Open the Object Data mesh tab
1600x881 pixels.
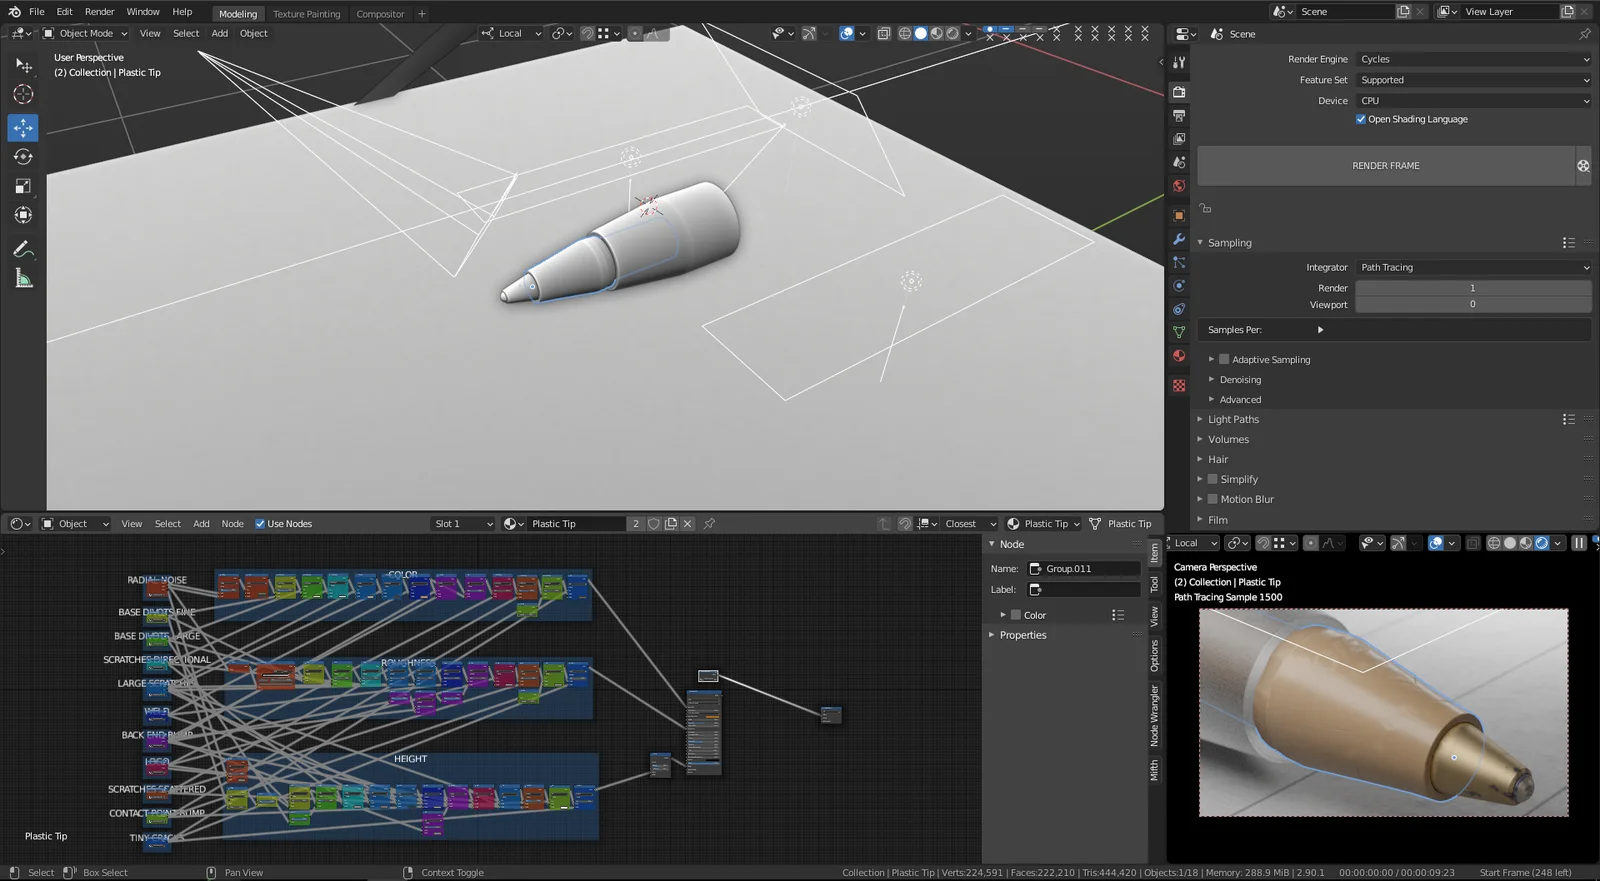1179,332
